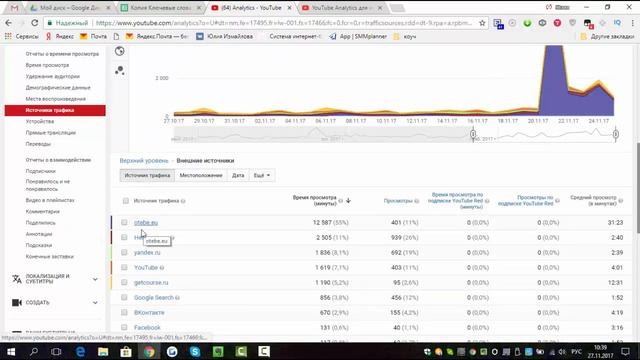Viewport: 640px width, 360px height.
Task: Select the pie chart view icon
Action: pos(120,51)
